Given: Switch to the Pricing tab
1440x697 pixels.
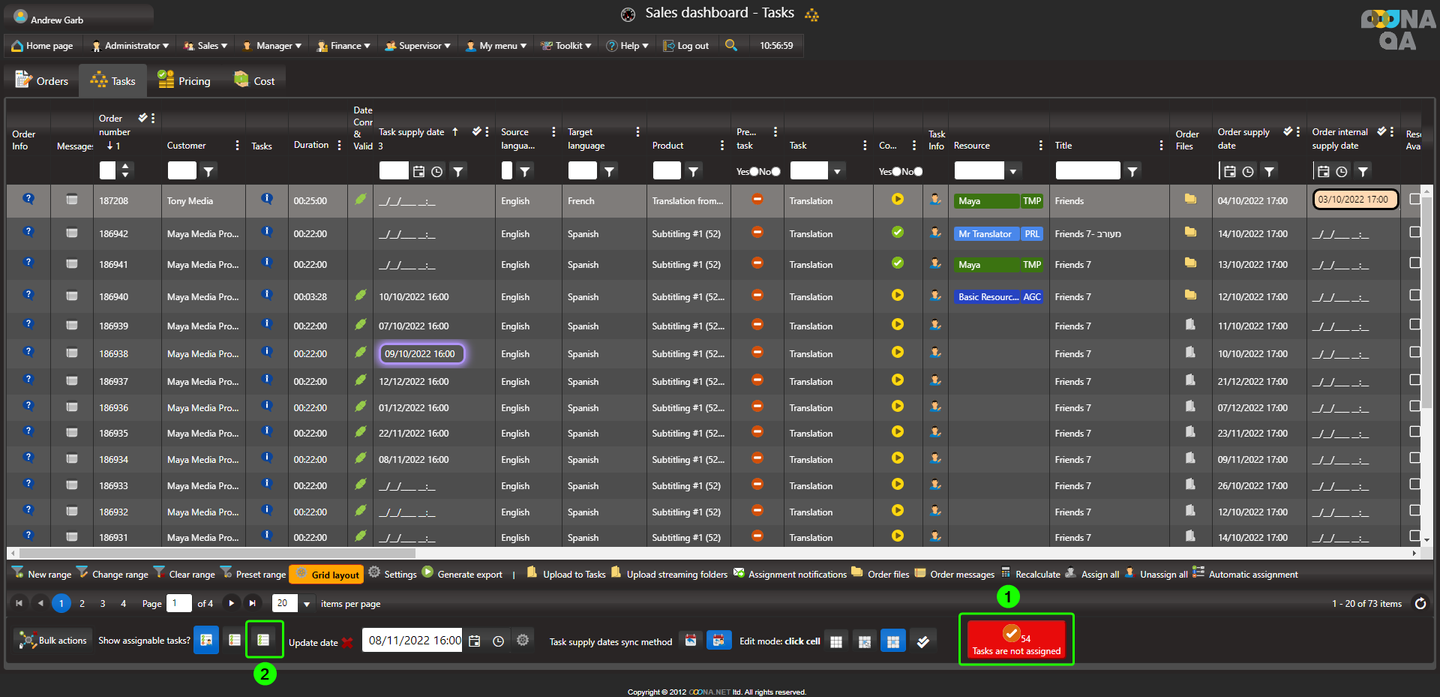Looking at the screenshot, I should (184, 81).
